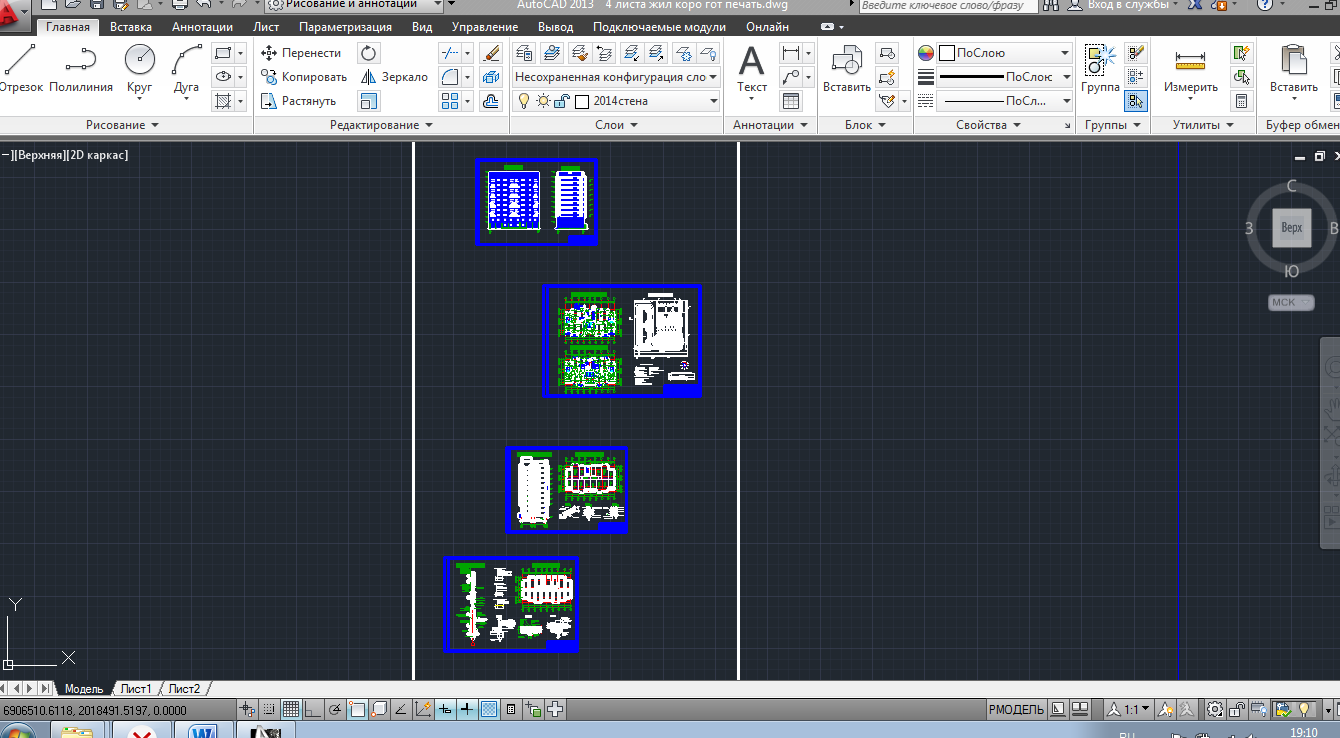This screenshot has width=1340, height=738.
Task: Click the Вставить block insert icon
Action: coord(846,70)
